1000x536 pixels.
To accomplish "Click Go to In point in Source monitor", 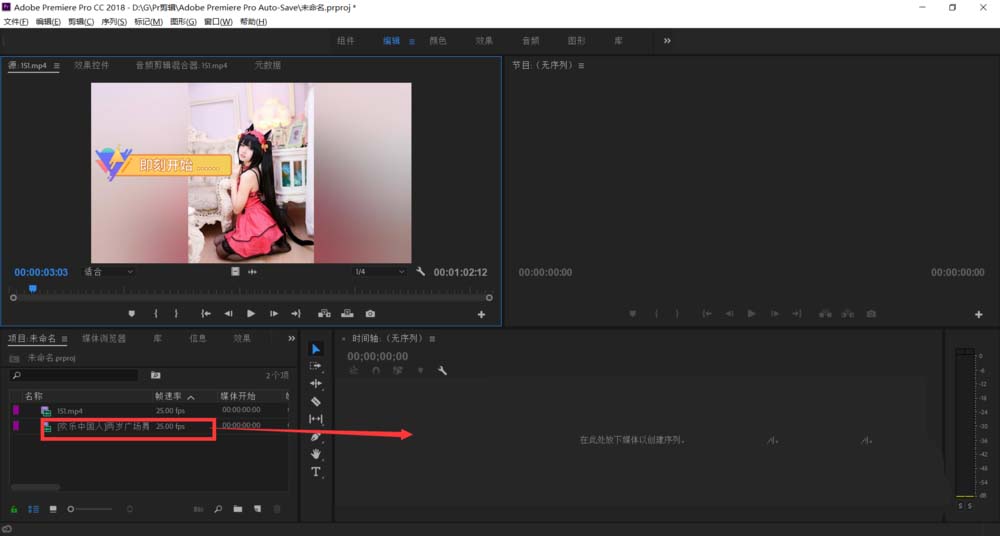I will pyautogui.click(x=205, y=314).
